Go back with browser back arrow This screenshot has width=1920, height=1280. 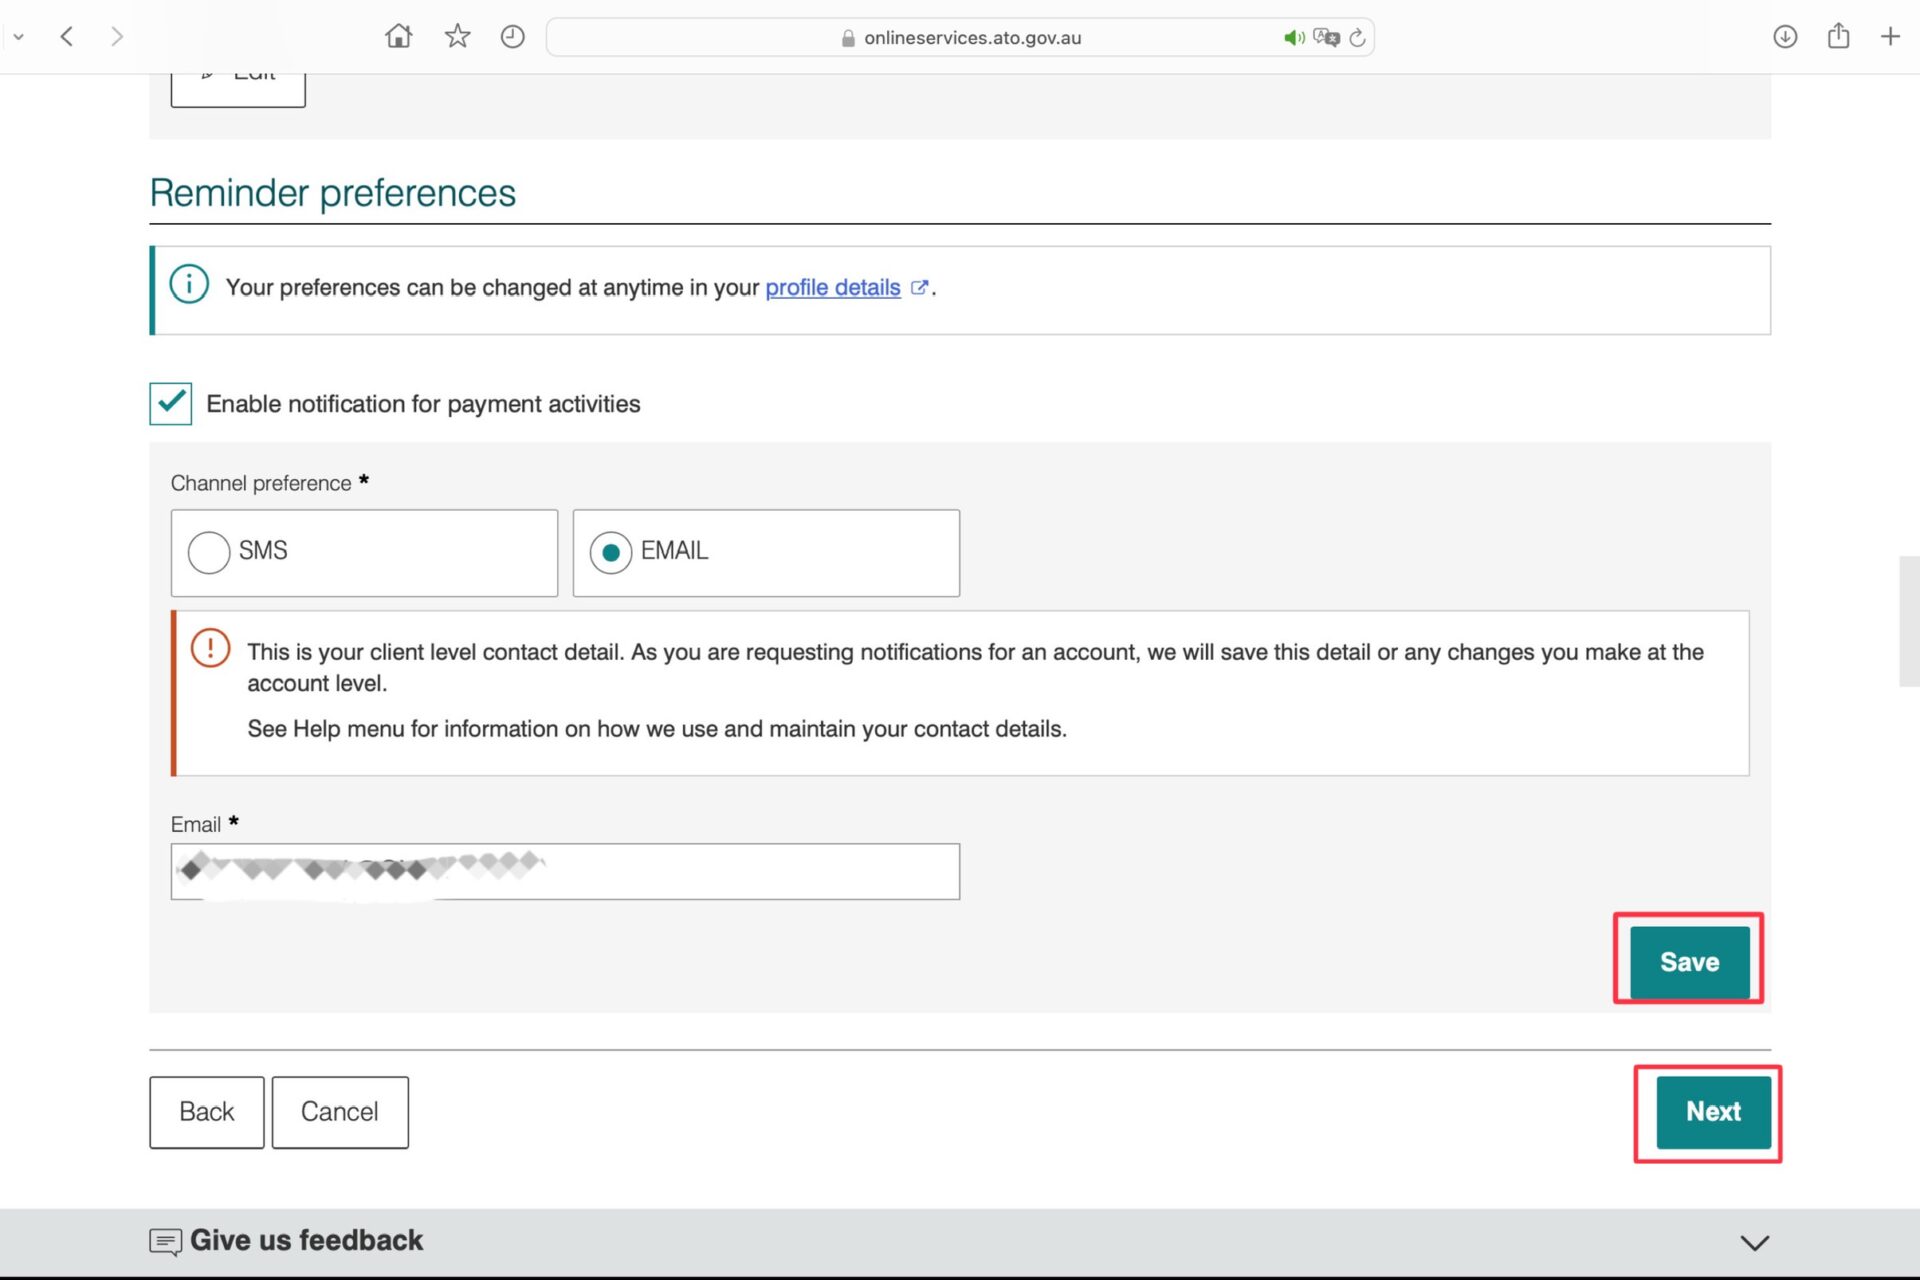(x=67, y=37)
